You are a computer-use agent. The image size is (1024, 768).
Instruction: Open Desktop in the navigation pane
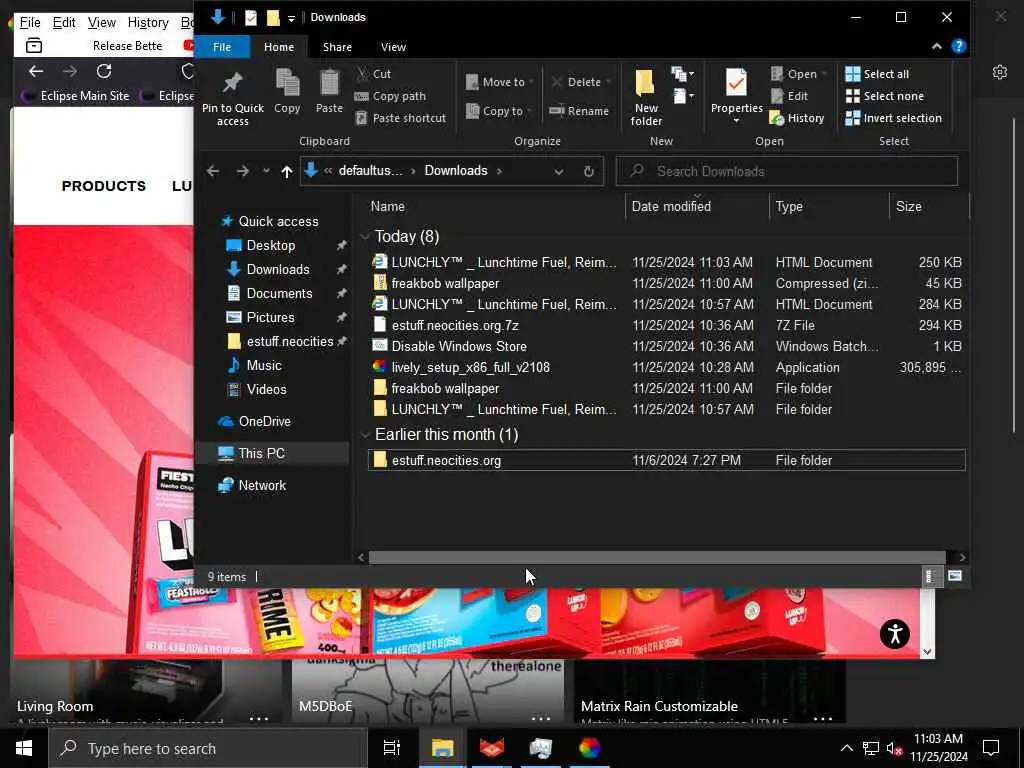click(x=270, y=246)
